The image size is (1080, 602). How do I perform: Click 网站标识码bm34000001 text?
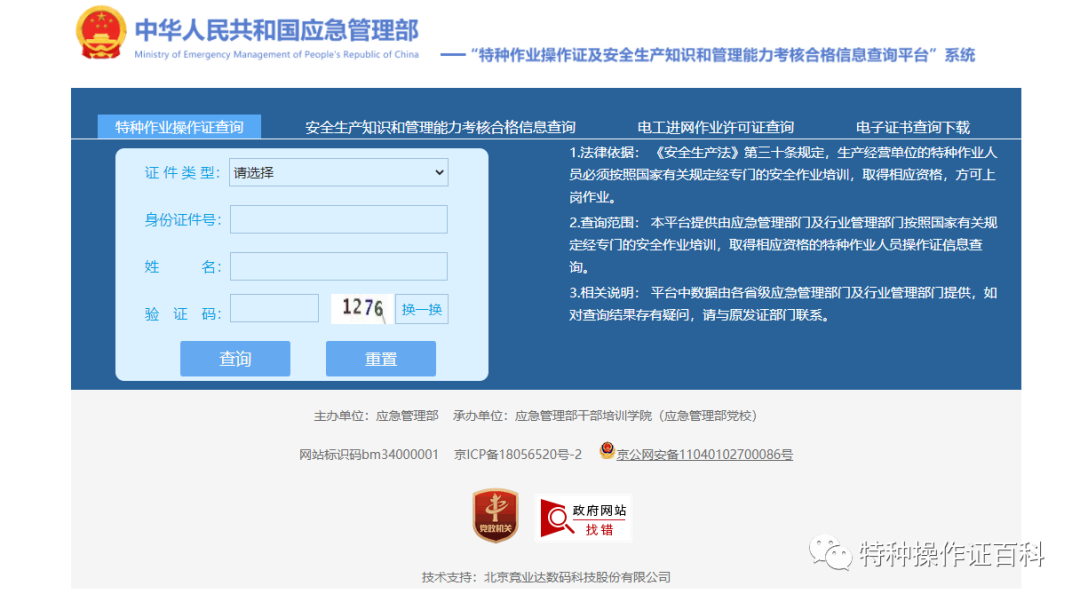coord(368,455)
